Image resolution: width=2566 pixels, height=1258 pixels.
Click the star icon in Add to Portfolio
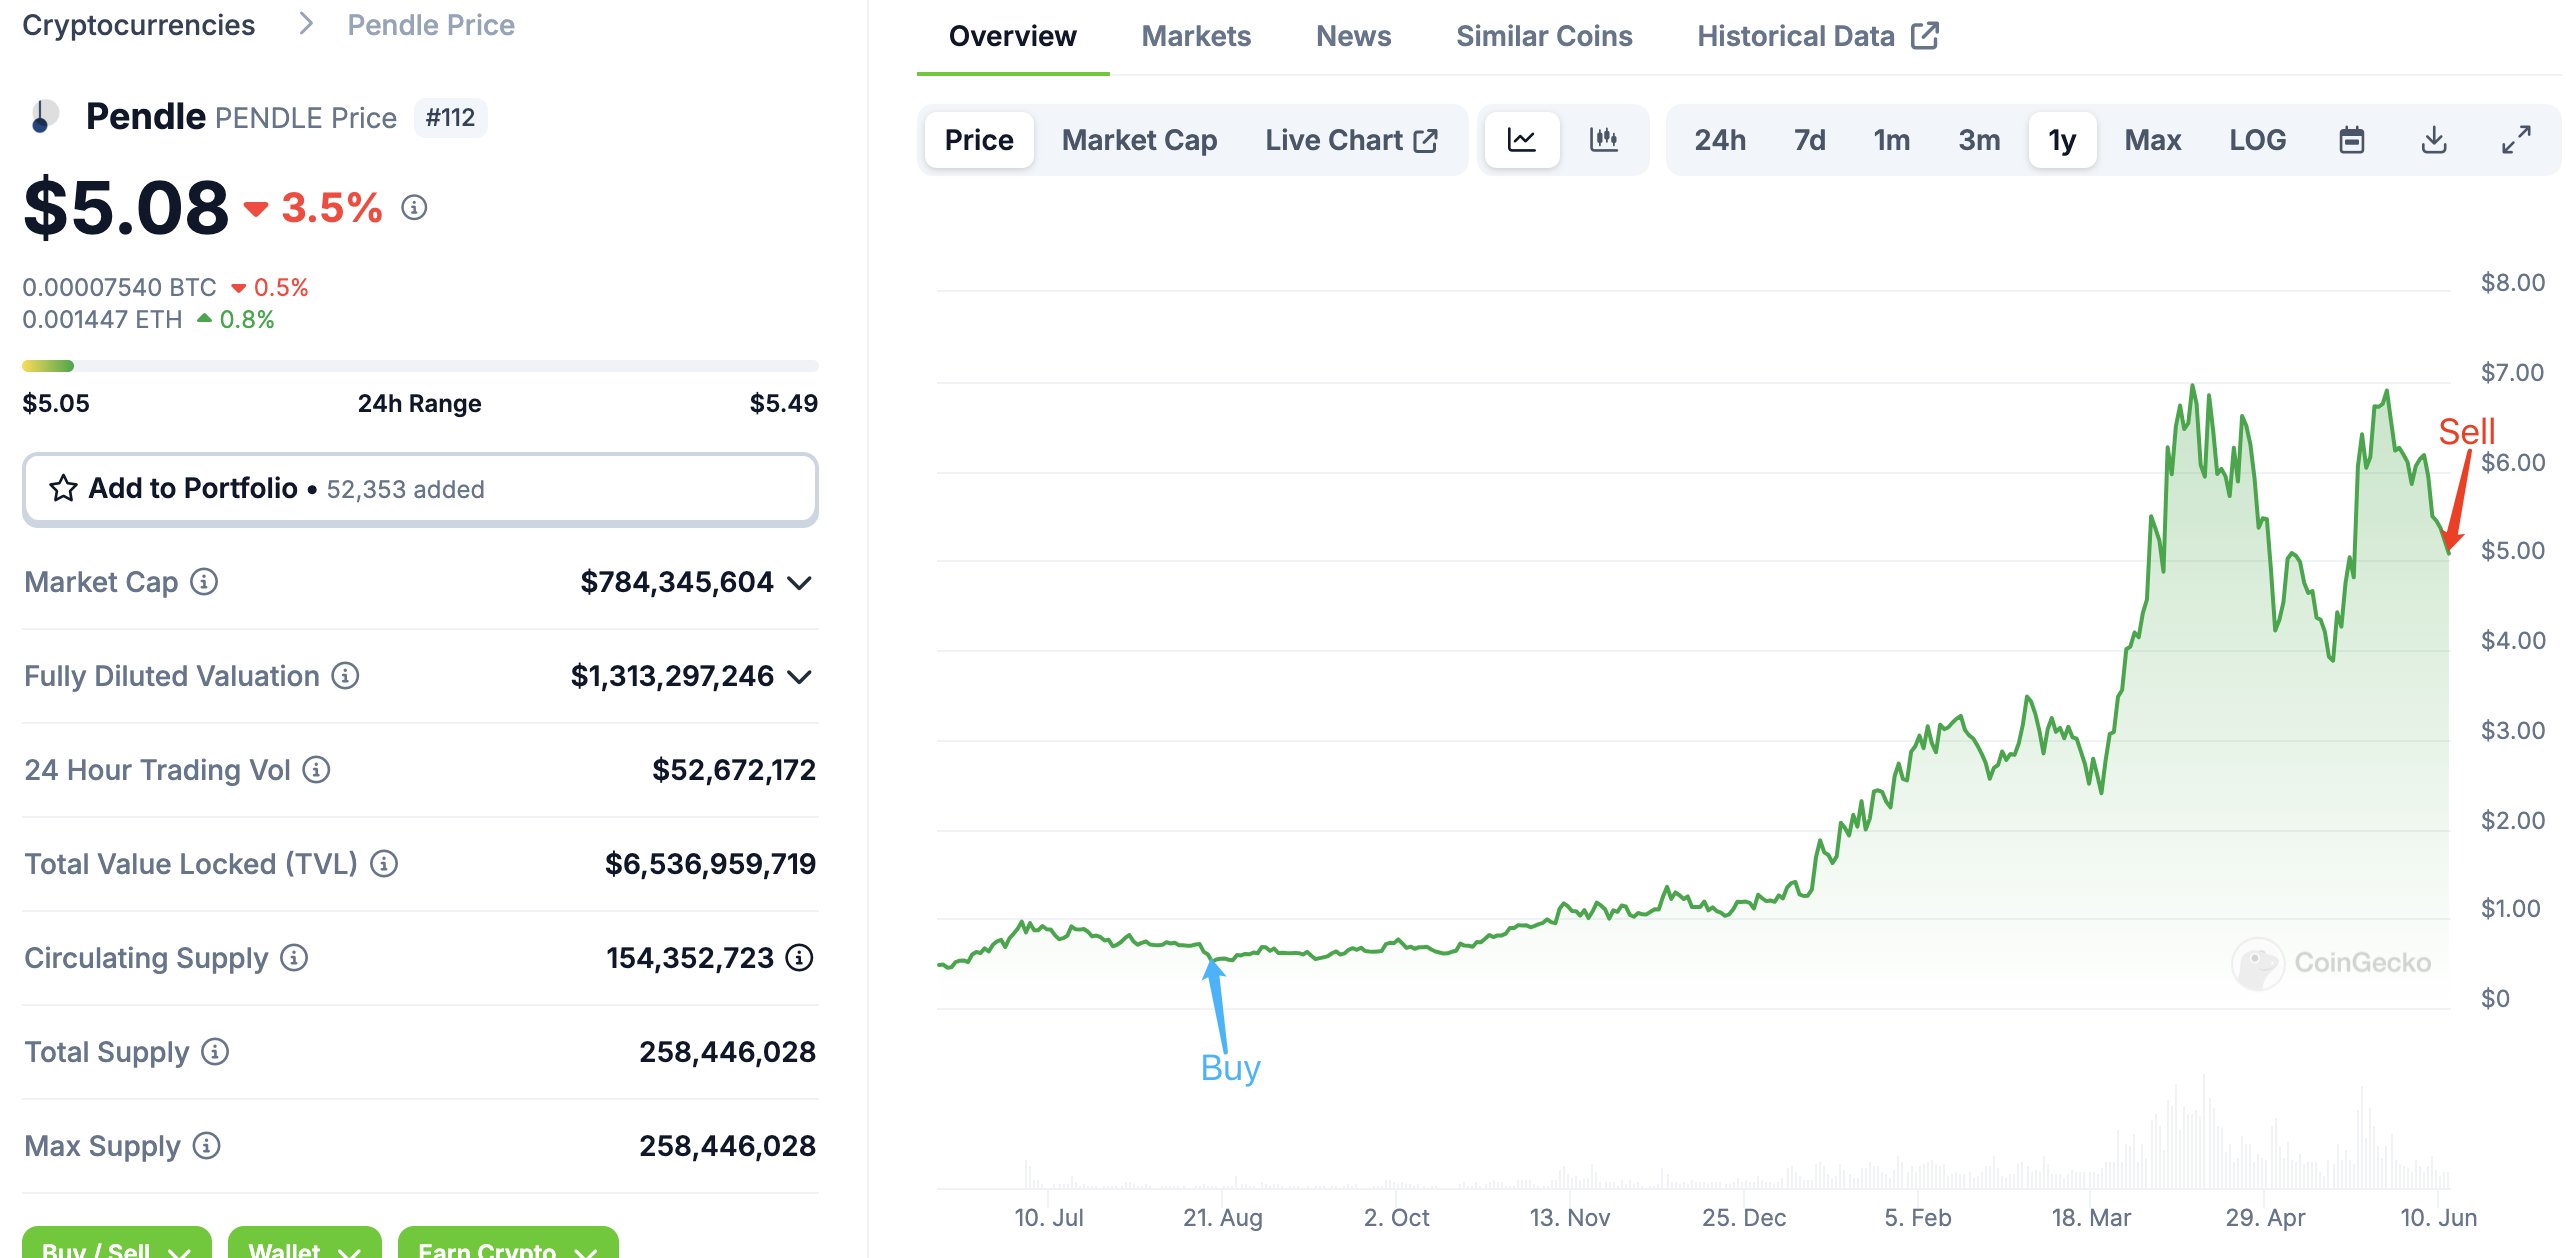click(x=63, y=488)
